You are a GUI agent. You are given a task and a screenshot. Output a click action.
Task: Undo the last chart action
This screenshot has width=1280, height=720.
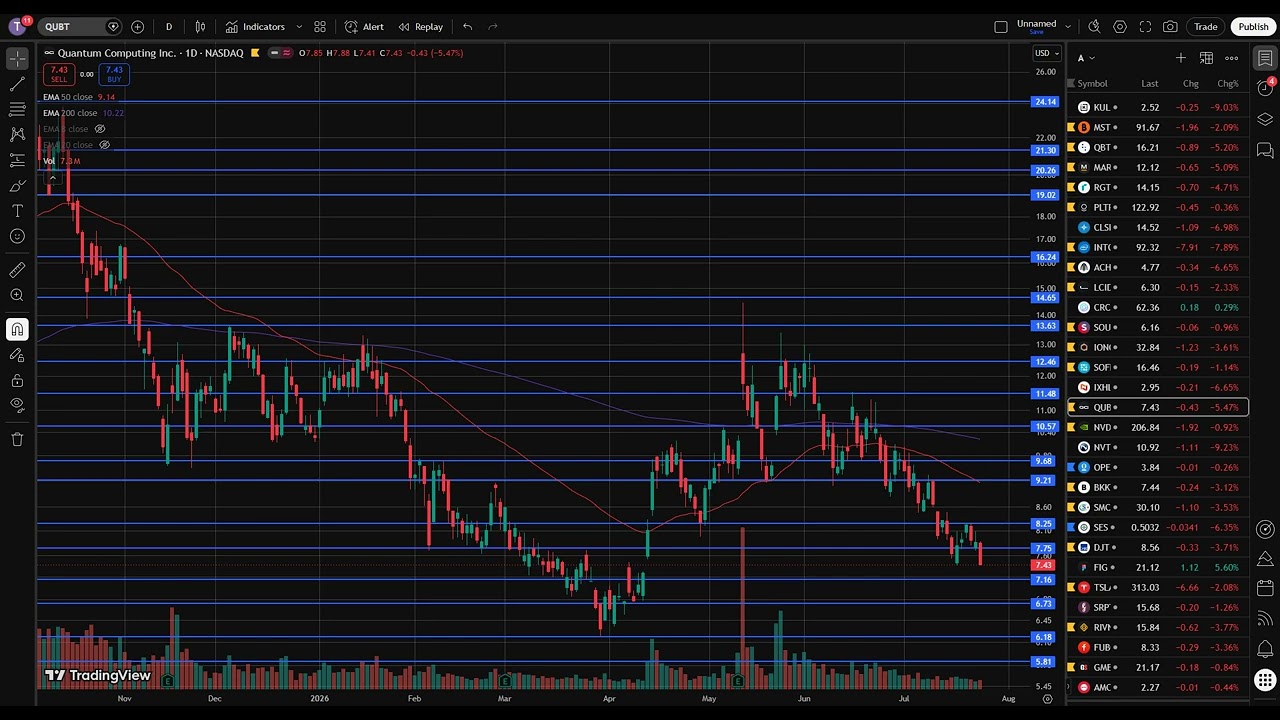467,27
